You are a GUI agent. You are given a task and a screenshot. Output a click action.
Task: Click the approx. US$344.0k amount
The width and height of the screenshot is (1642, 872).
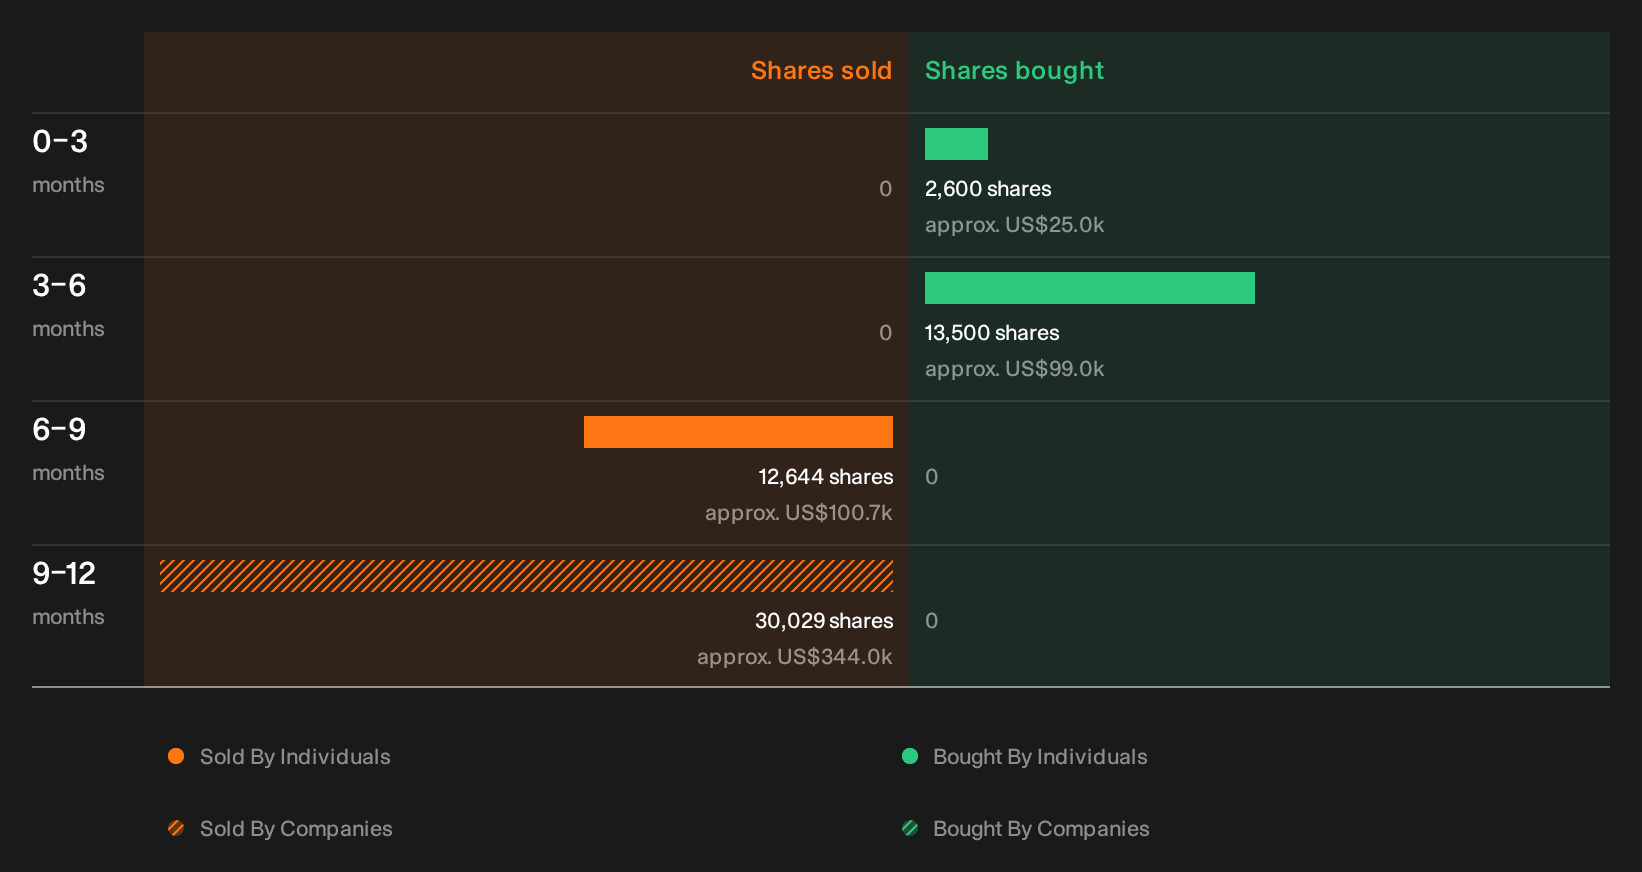tap(795, 657)
